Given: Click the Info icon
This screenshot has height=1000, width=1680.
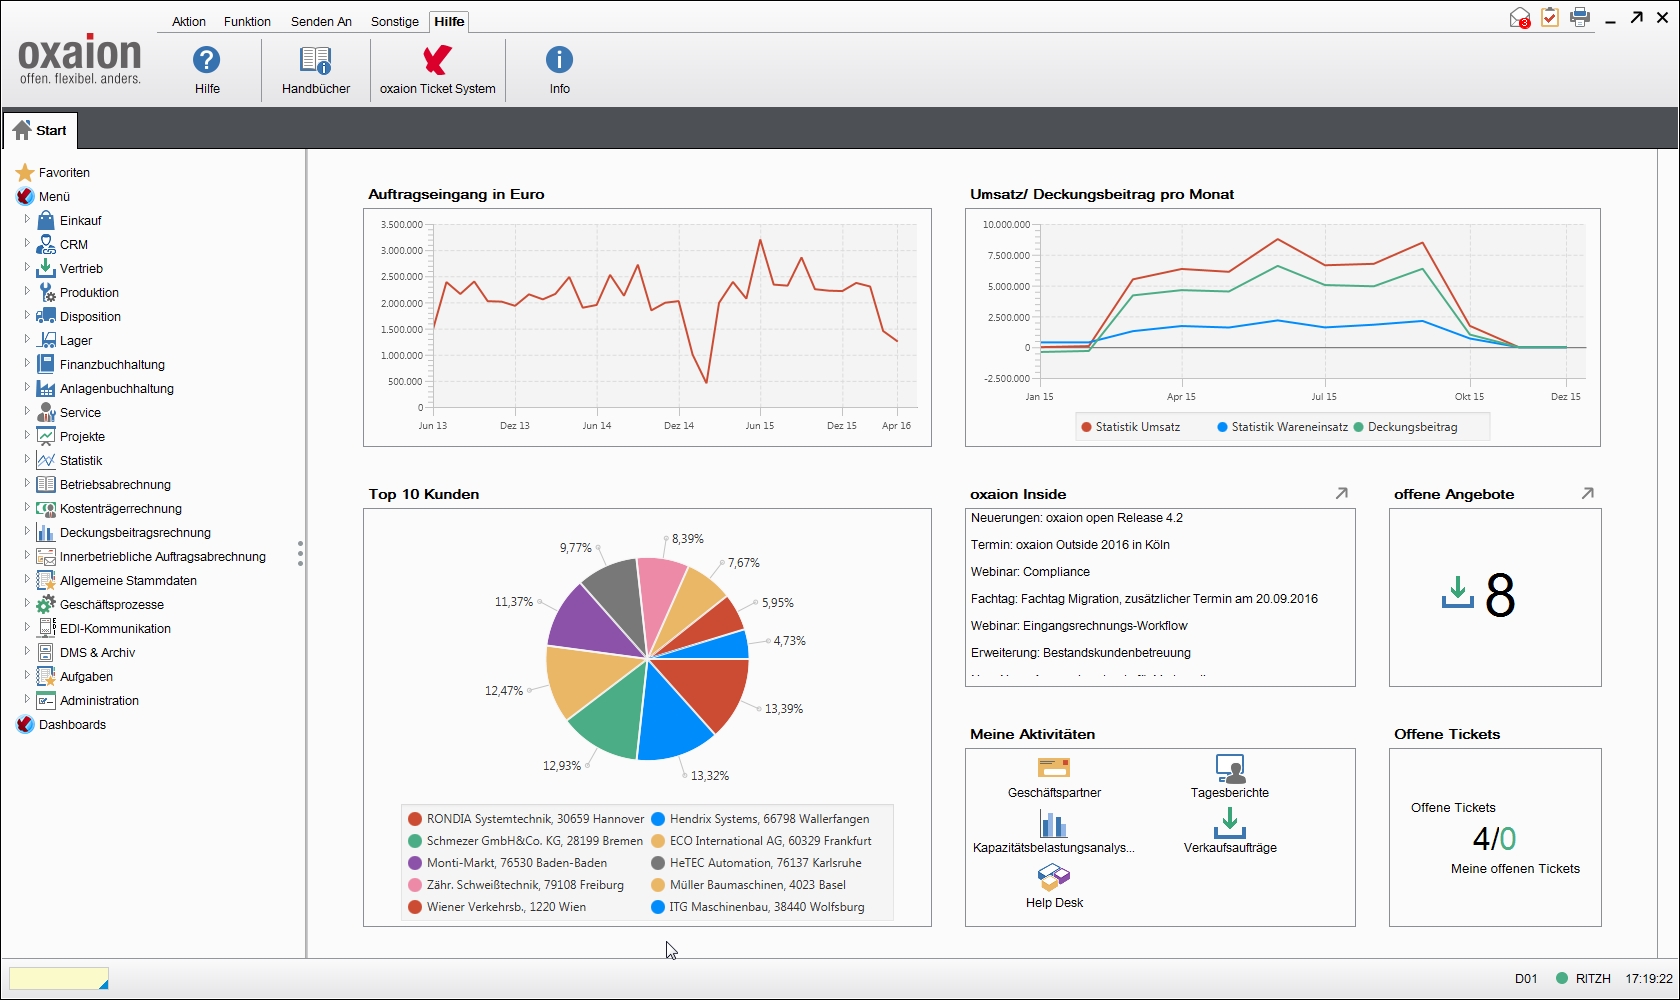Looking at the screenshot, I should click(558, 68).
